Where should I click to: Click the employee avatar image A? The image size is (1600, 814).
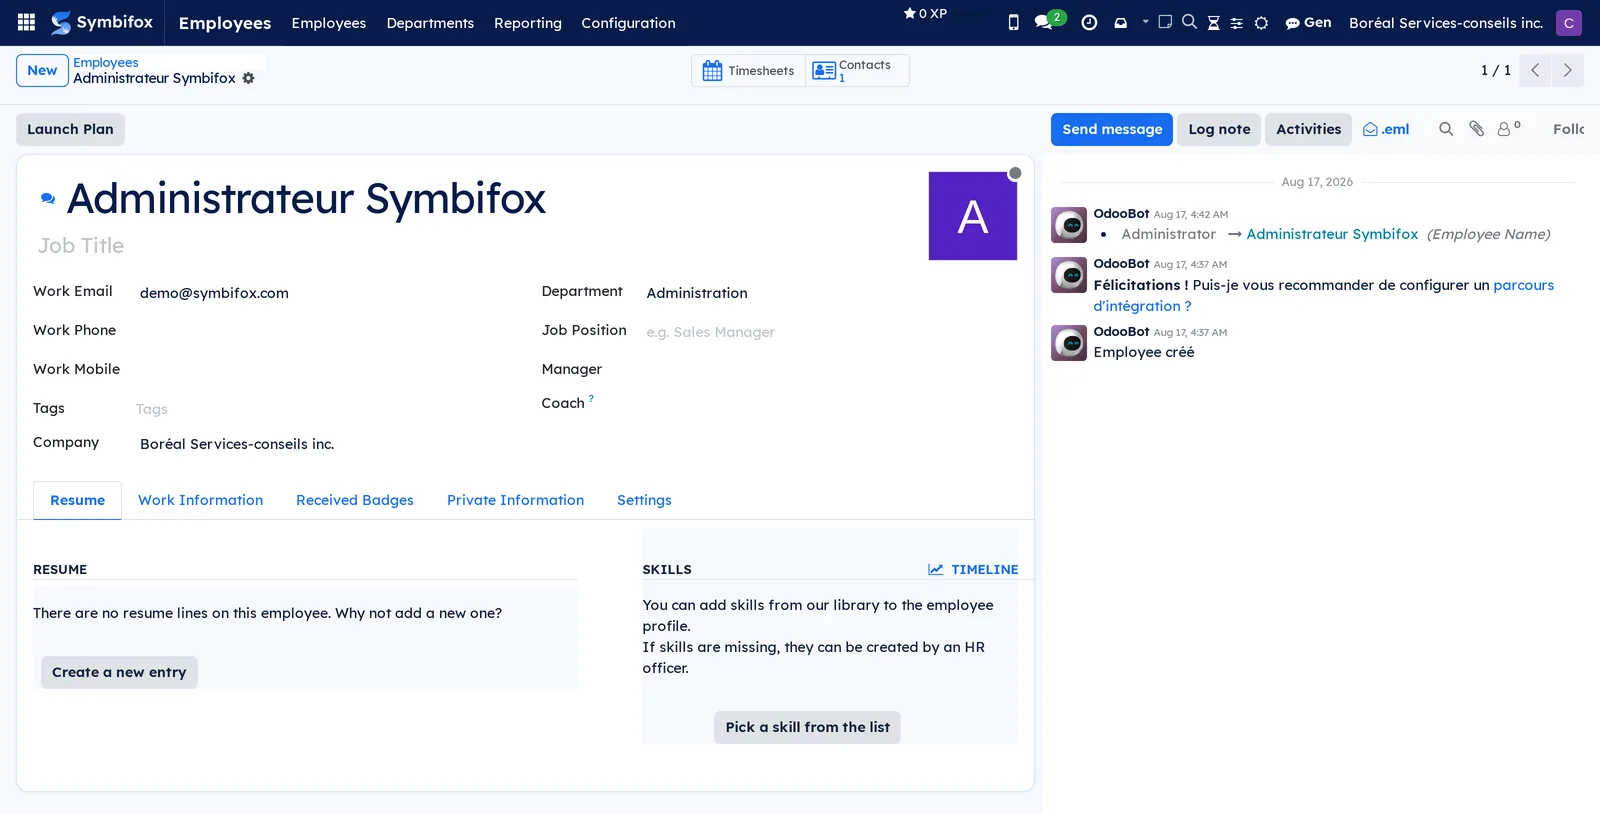coord(973,216)
